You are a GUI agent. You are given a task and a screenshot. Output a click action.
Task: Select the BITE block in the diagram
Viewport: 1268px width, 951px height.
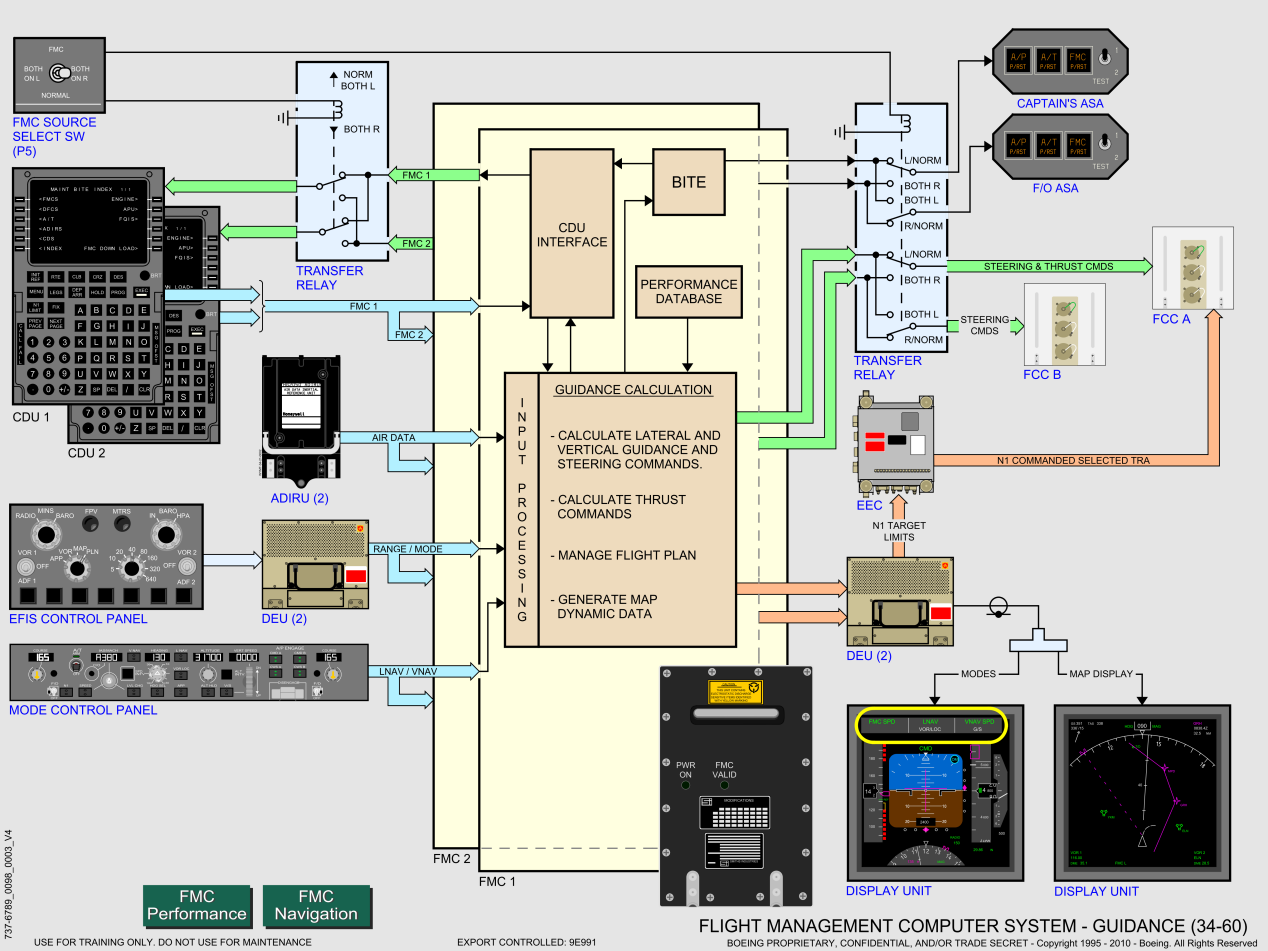[688, 182]
